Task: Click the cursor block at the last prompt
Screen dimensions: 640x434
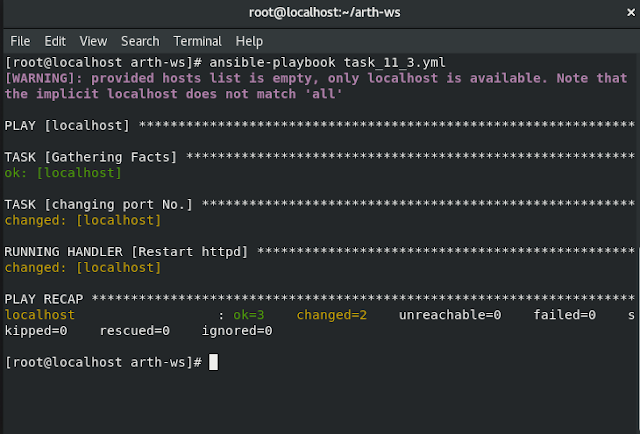Action: 213,362
